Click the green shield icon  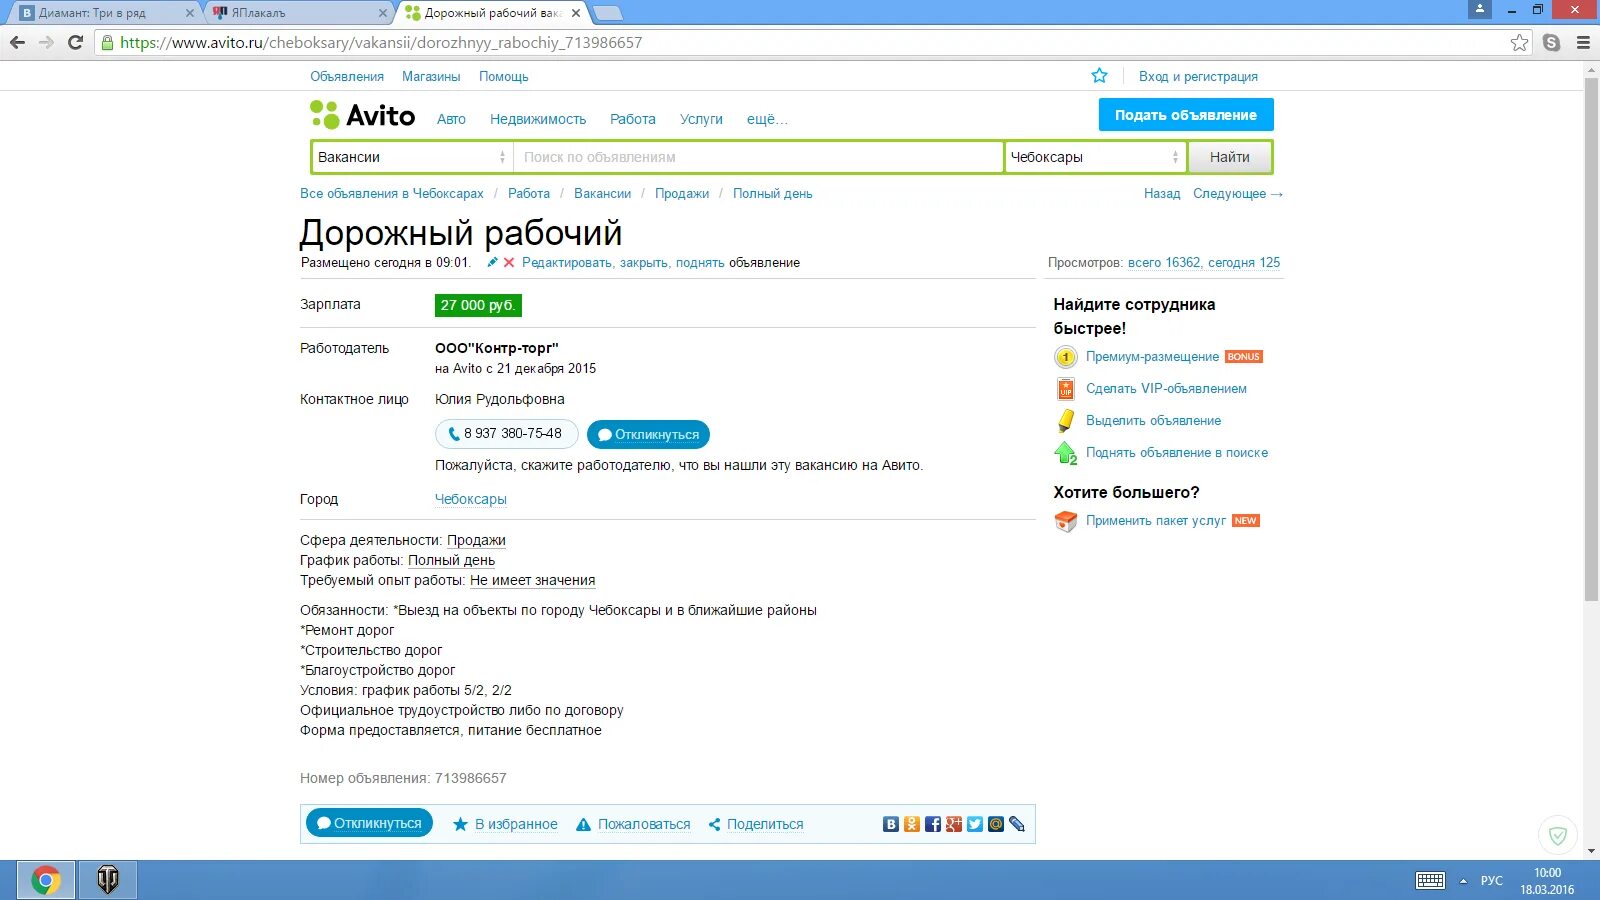coord(1557,835)
